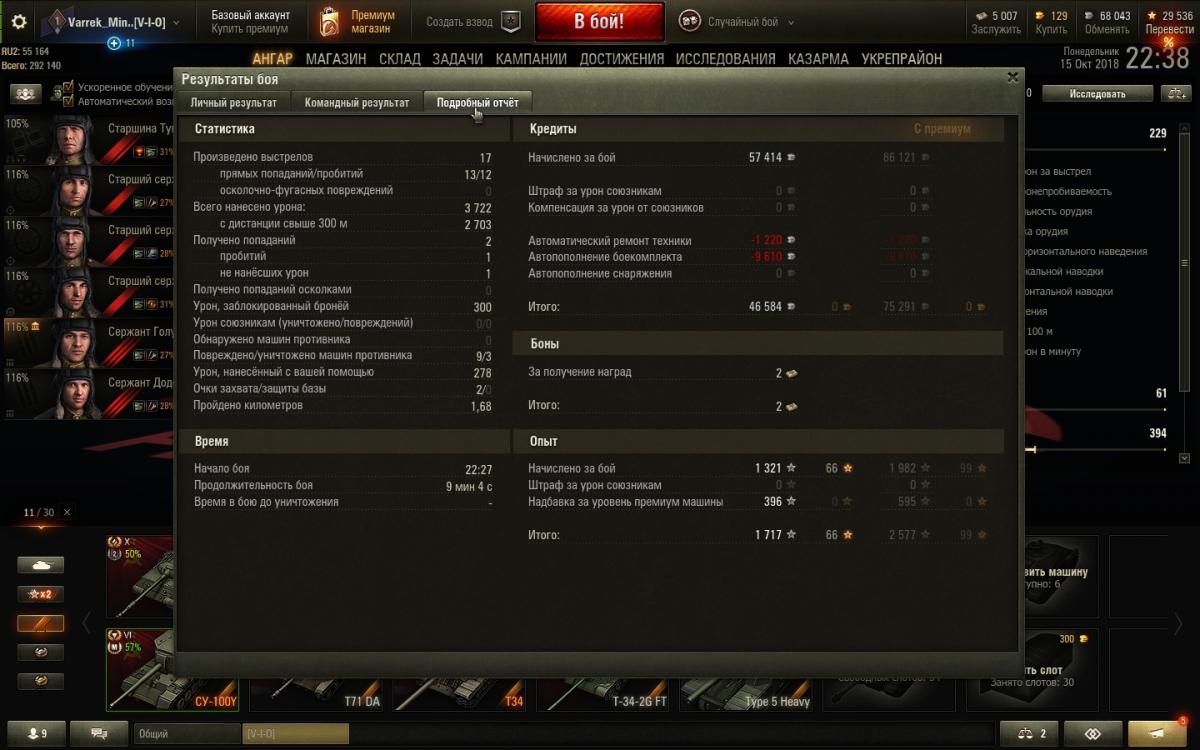
Task: Toggle the highlighted orange carousel filter
Action: (40, 624)
